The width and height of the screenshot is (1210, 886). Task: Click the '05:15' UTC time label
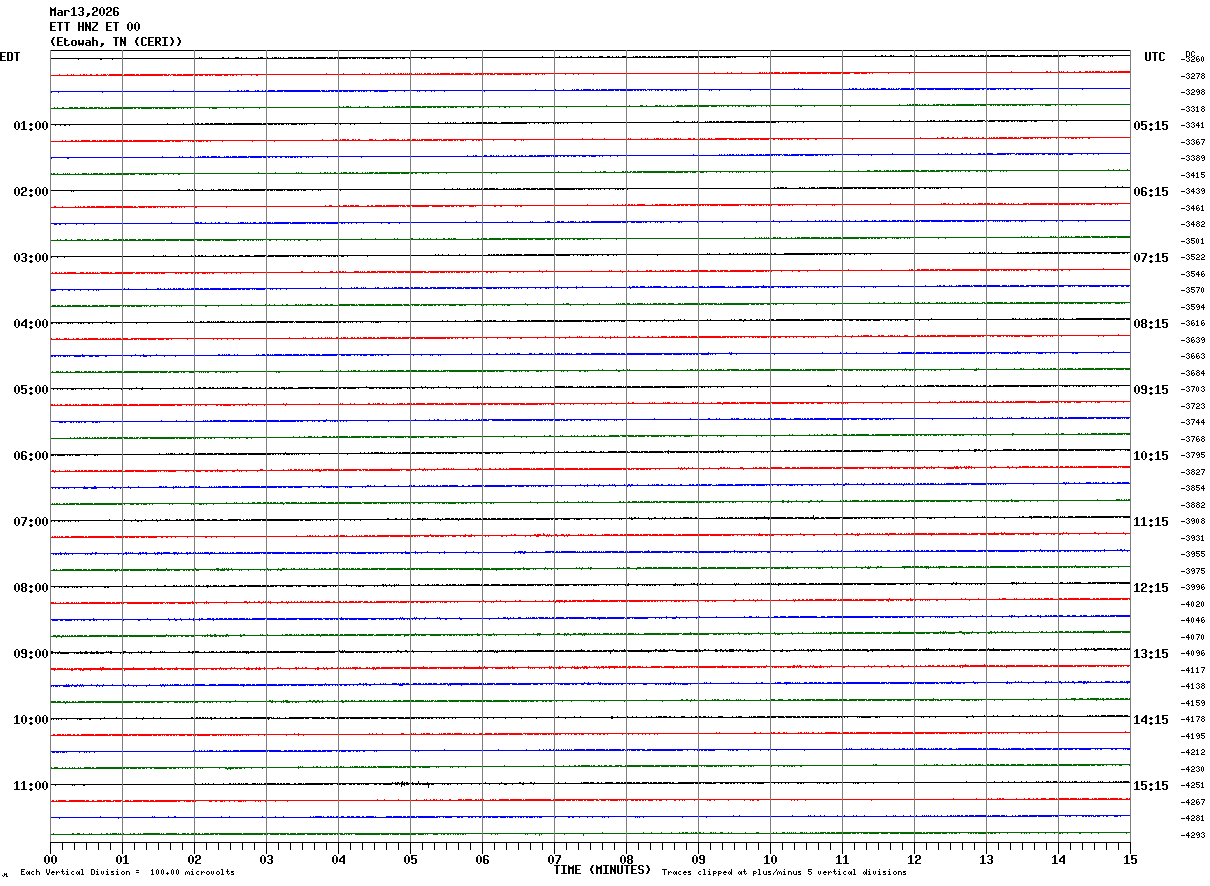[x=1151, y=126]
